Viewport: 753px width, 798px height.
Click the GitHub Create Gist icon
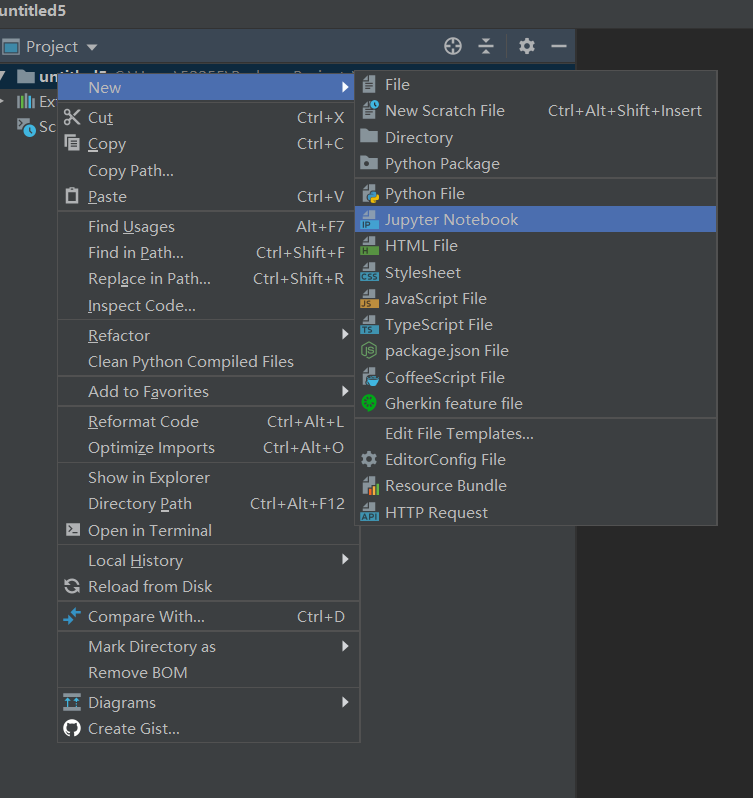[72, 728]
